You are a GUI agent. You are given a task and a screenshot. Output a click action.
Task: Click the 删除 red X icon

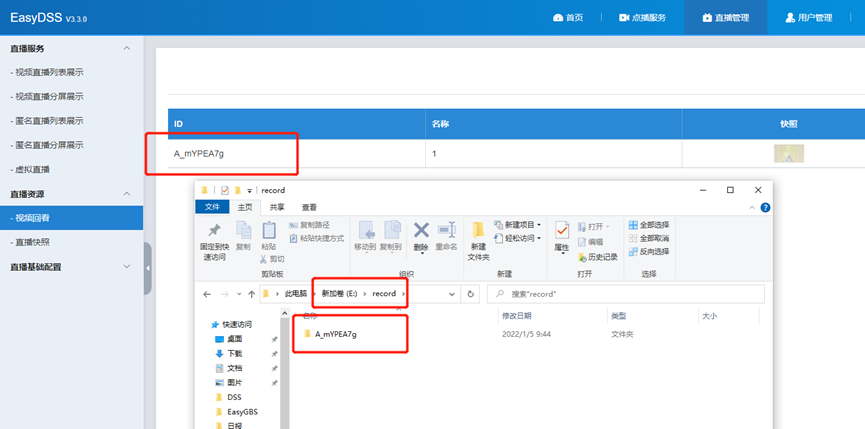(x=421, y=230)
